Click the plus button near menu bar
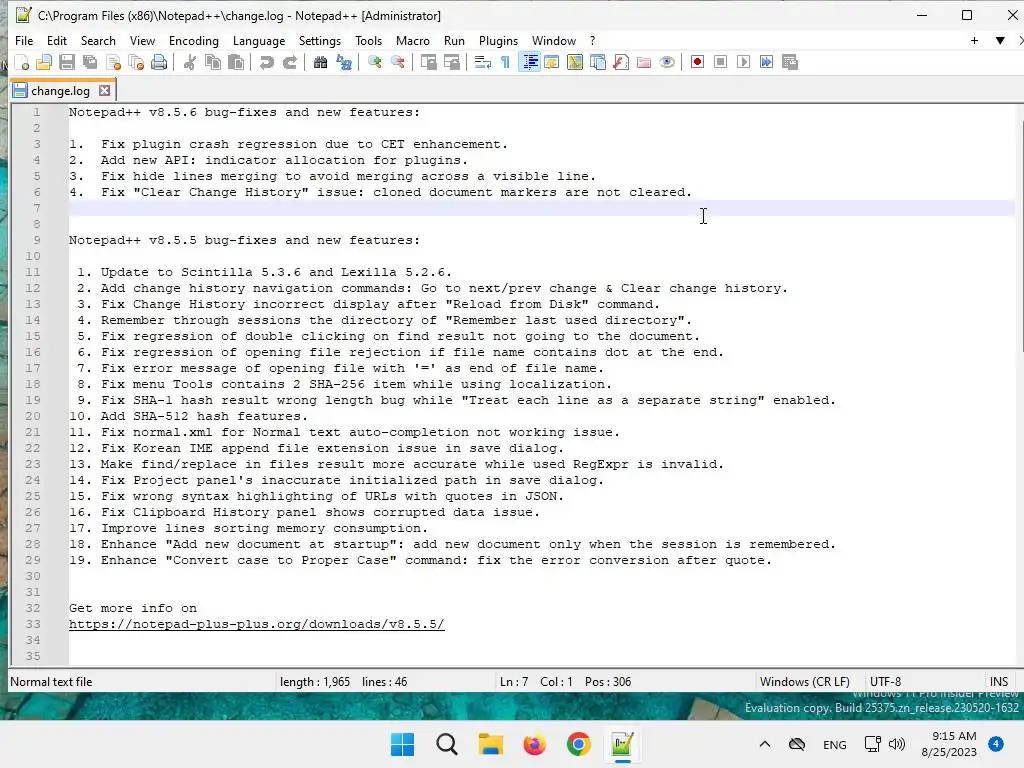1024x768 pixels. tap(974, 40)
